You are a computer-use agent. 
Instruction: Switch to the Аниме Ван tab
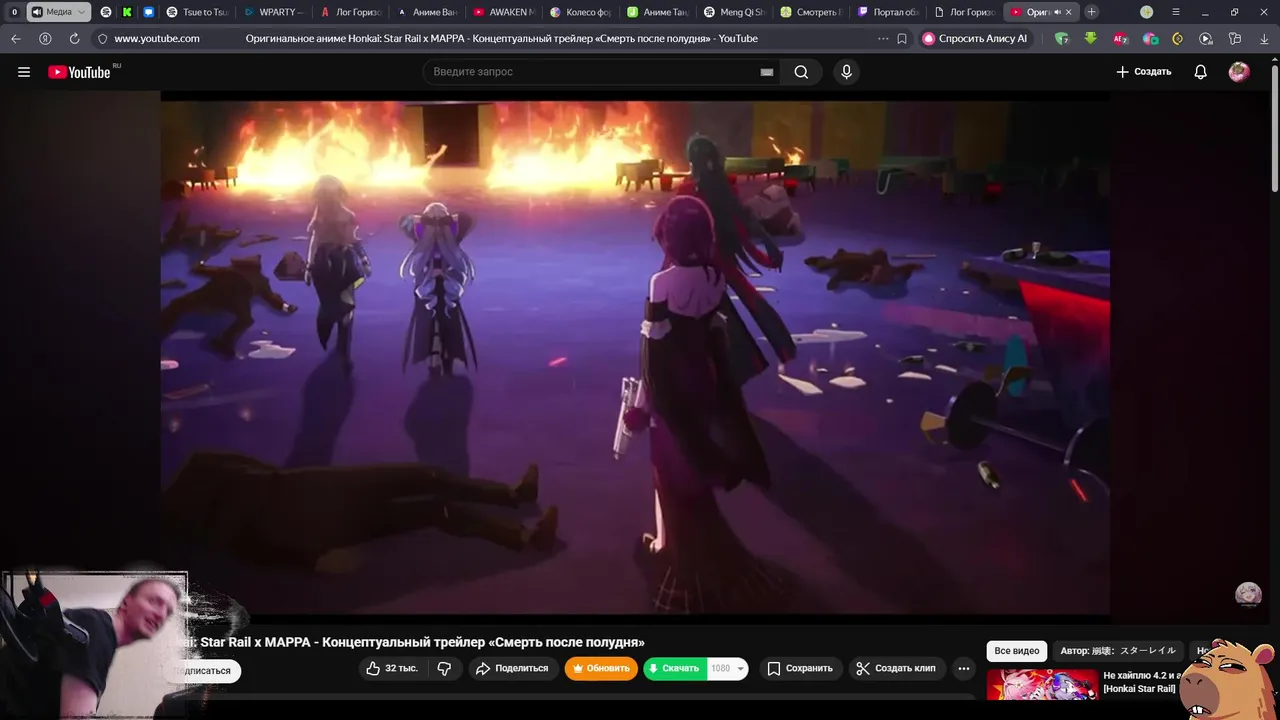coord(427,12)
